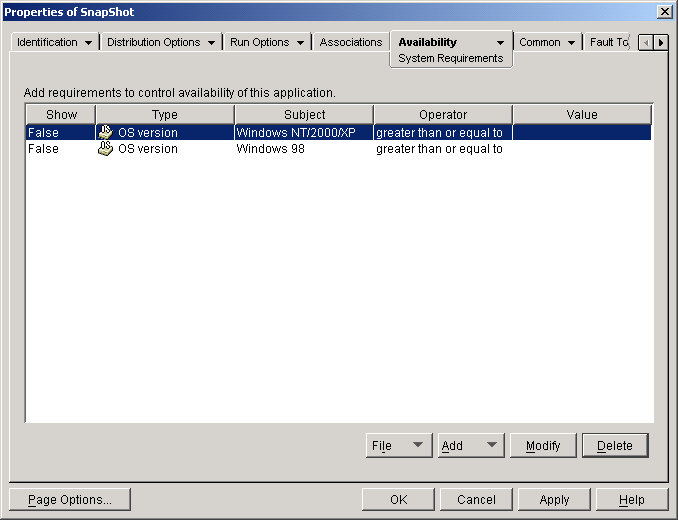678x520 pixels.
Task: Click the OK button
Action: 398,499
